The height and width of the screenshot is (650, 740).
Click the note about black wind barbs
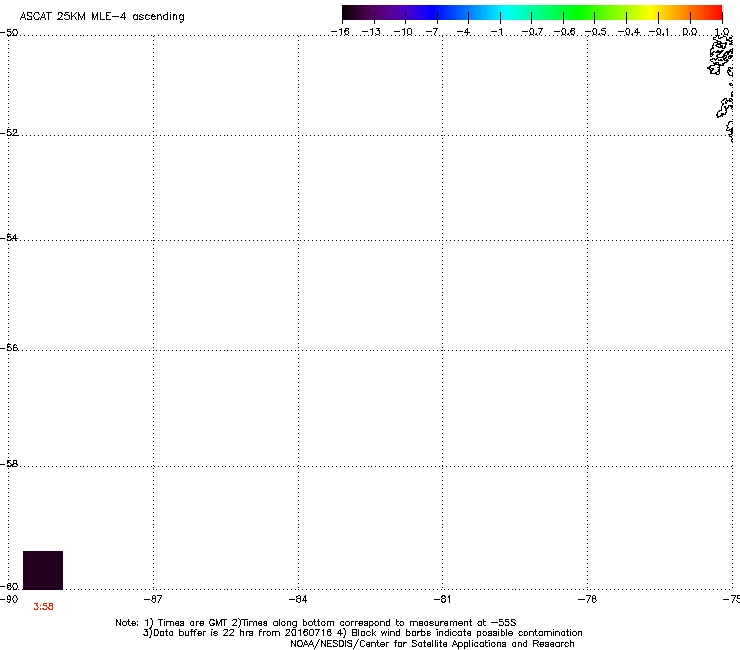pos(460,633)
